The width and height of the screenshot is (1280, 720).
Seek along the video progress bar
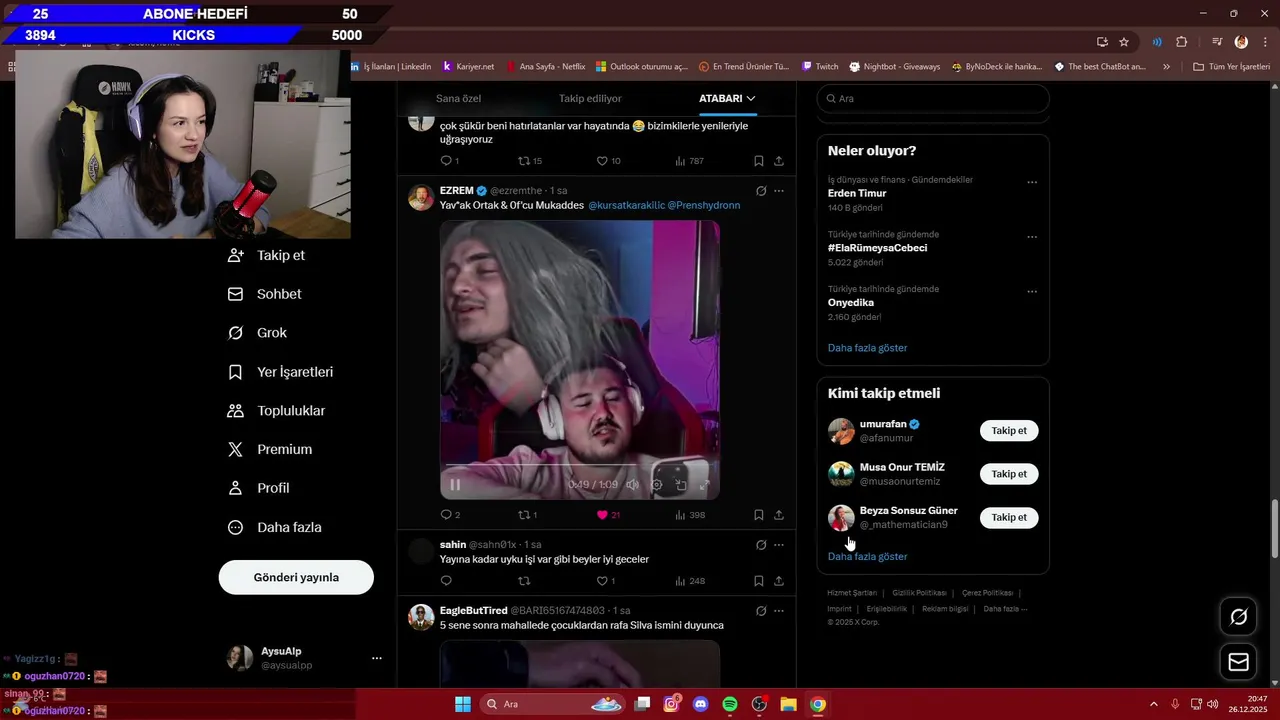580,466
